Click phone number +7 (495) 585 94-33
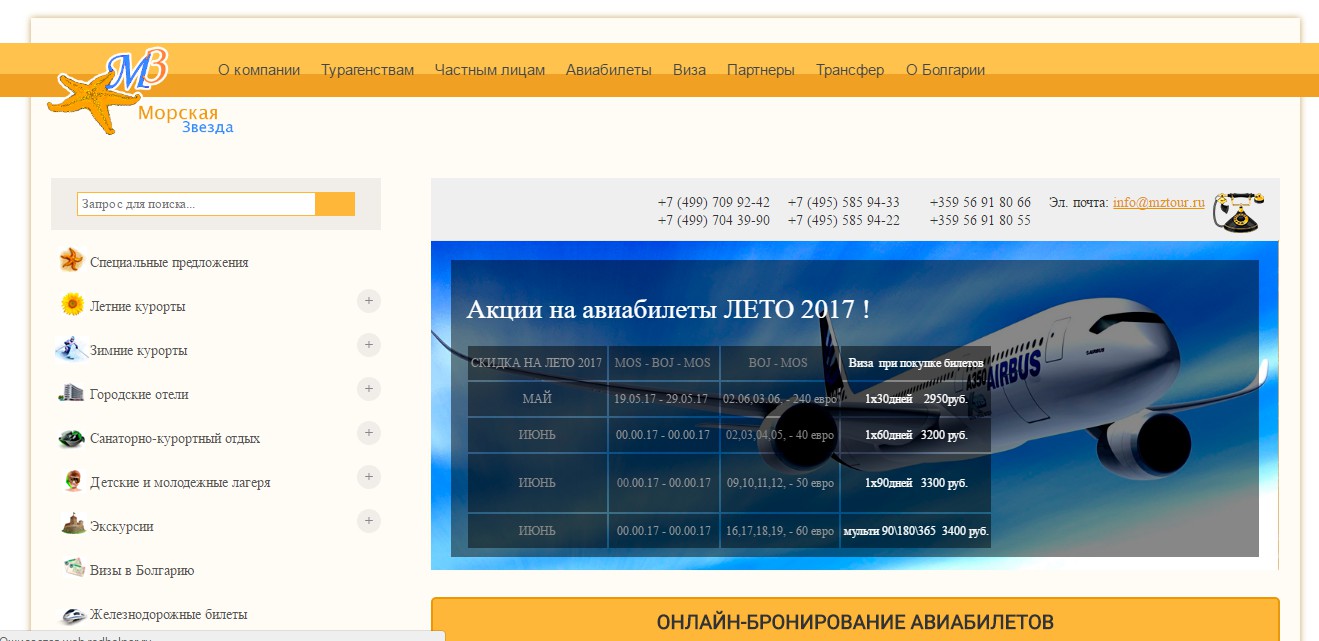The width and height of the screenshot is (1319, 641). (844, 202)
